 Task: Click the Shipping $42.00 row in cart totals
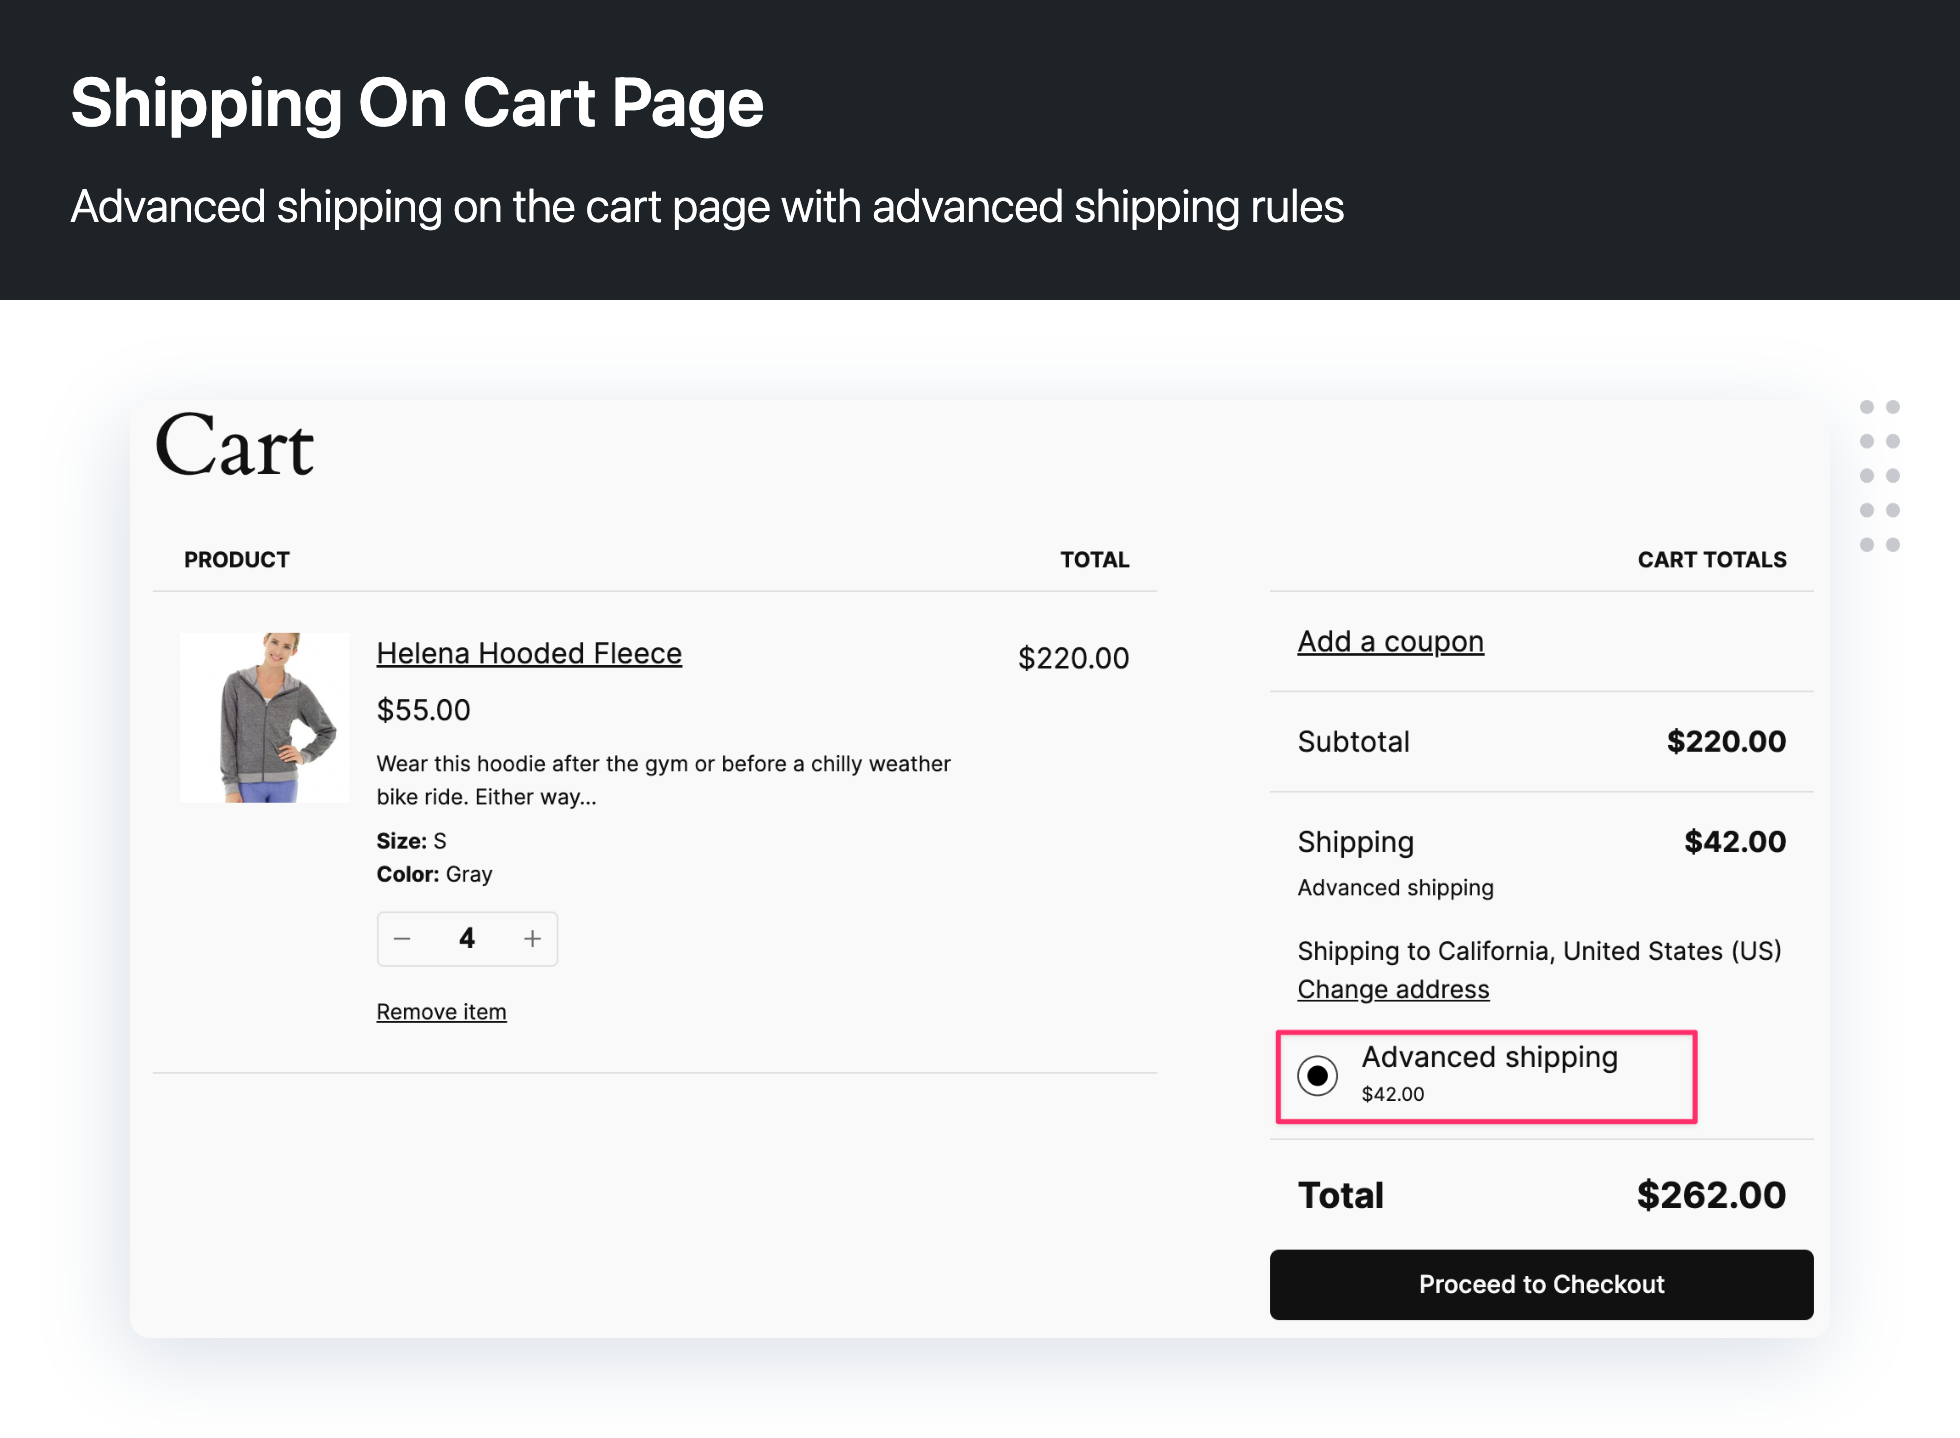pyautogui.click(x=1540, y=842)
